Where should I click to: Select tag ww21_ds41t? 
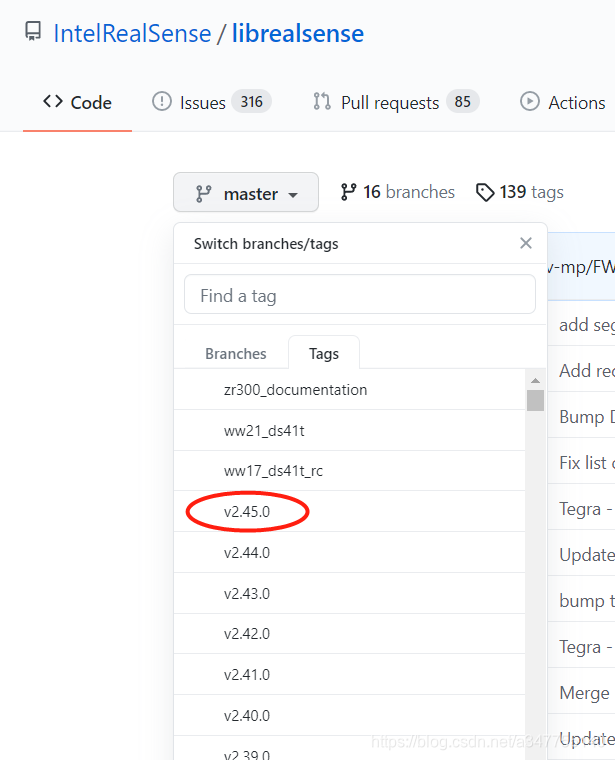click(x=349, y=430)
